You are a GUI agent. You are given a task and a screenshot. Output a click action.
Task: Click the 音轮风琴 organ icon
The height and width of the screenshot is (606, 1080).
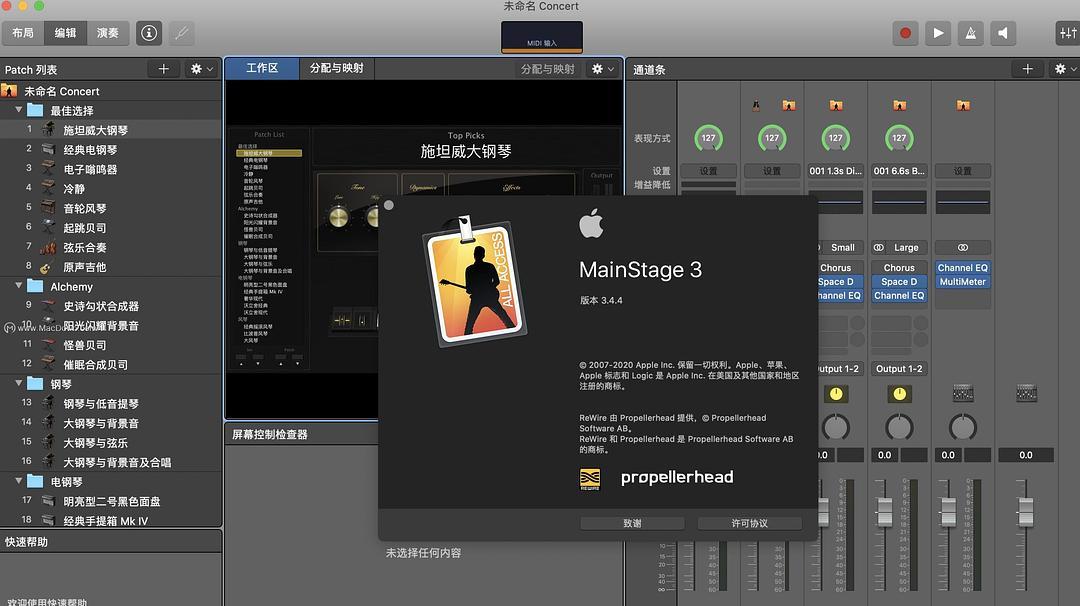pyautogui.click(x=48, y=207)
